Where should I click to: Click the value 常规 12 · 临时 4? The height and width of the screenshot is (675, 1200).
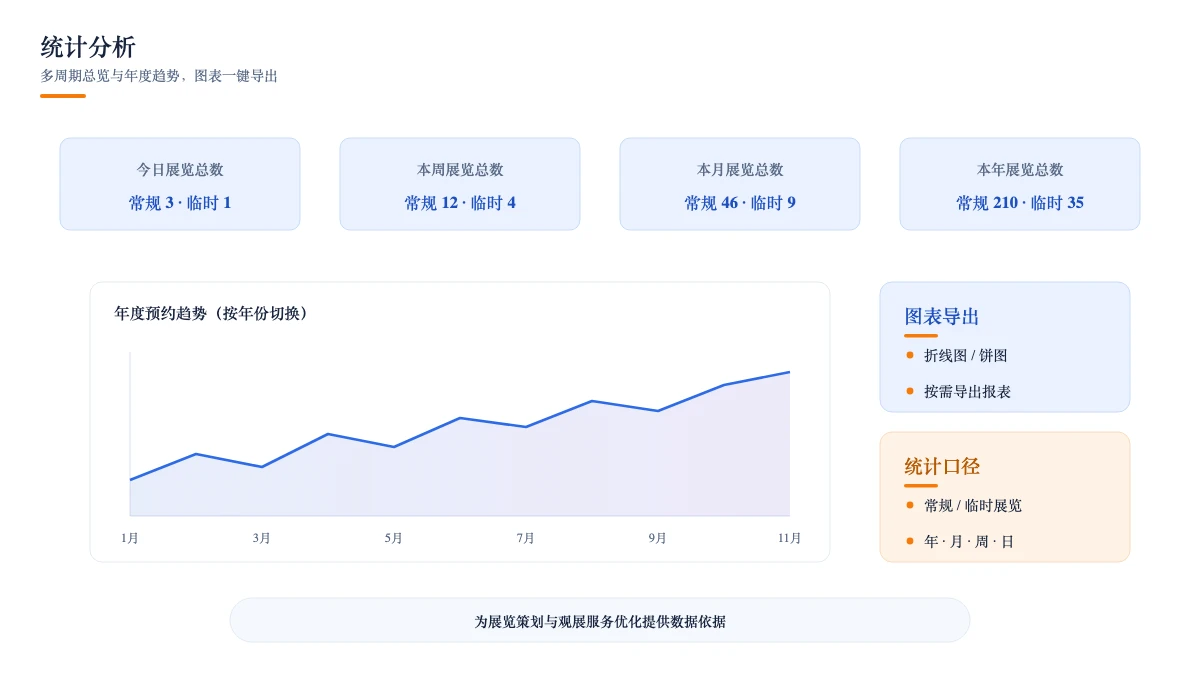click(460, 203)
